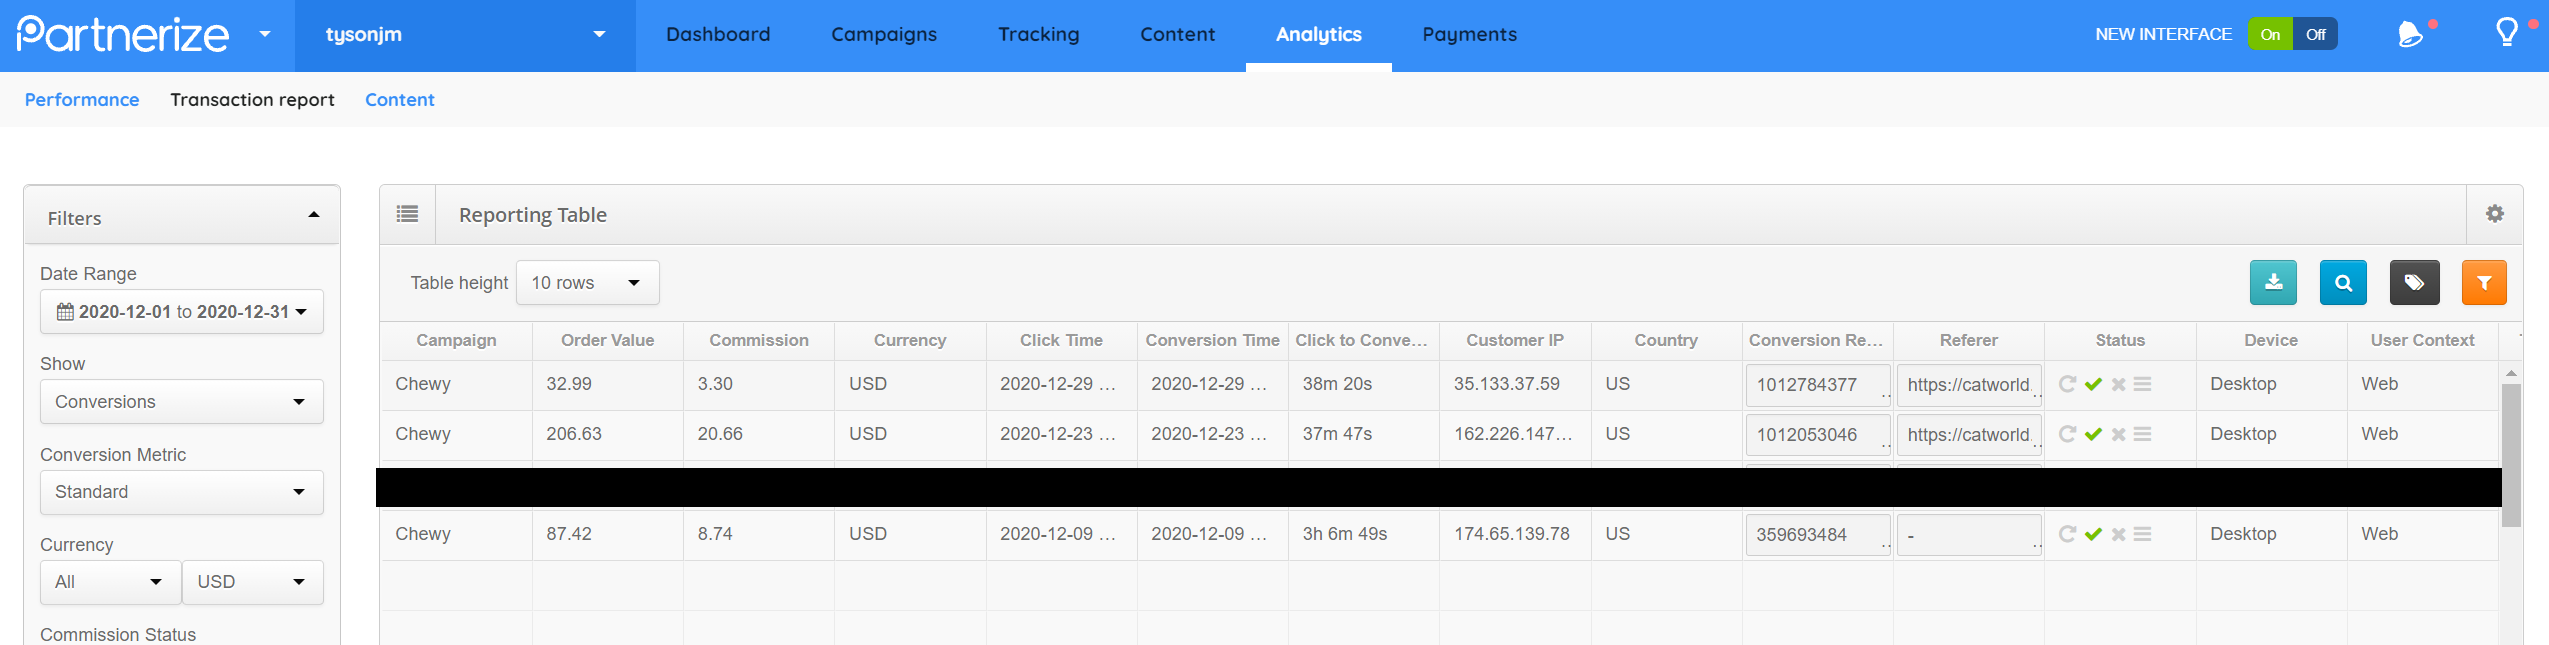
Task: Click conversion reference field 1012784377
Action: click(x=1818, y=385)
